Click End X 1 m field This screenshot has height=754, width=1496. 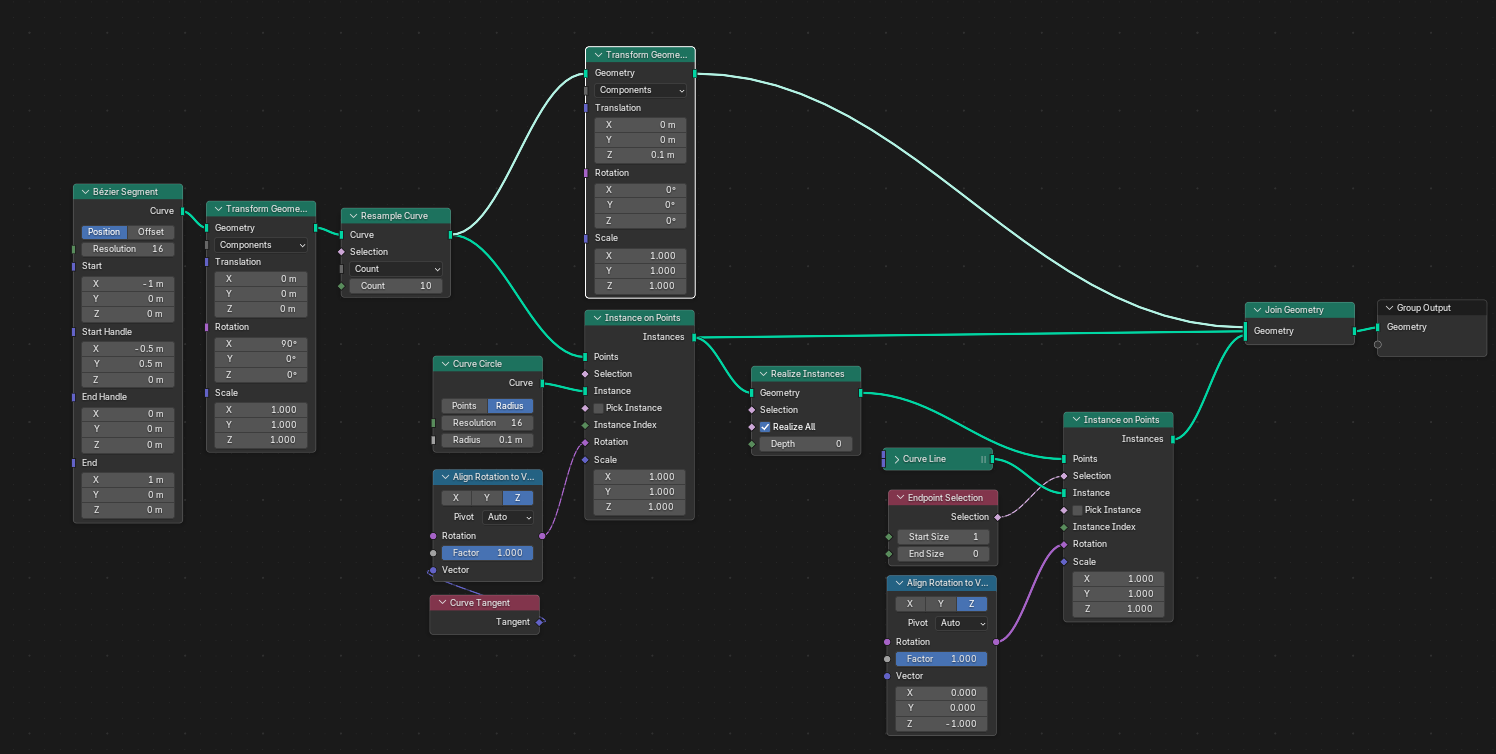[x=128, y=480]
